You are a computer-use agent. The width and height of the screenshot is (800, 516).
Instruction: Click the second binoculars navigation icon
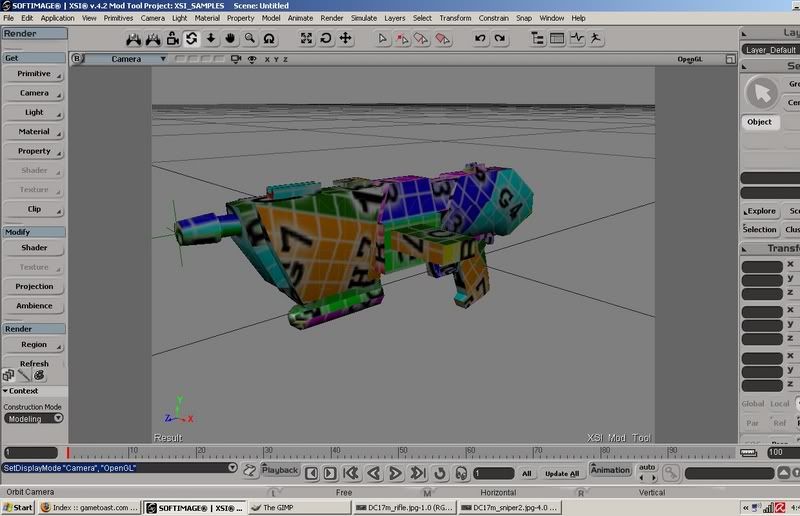click(153, 38)
